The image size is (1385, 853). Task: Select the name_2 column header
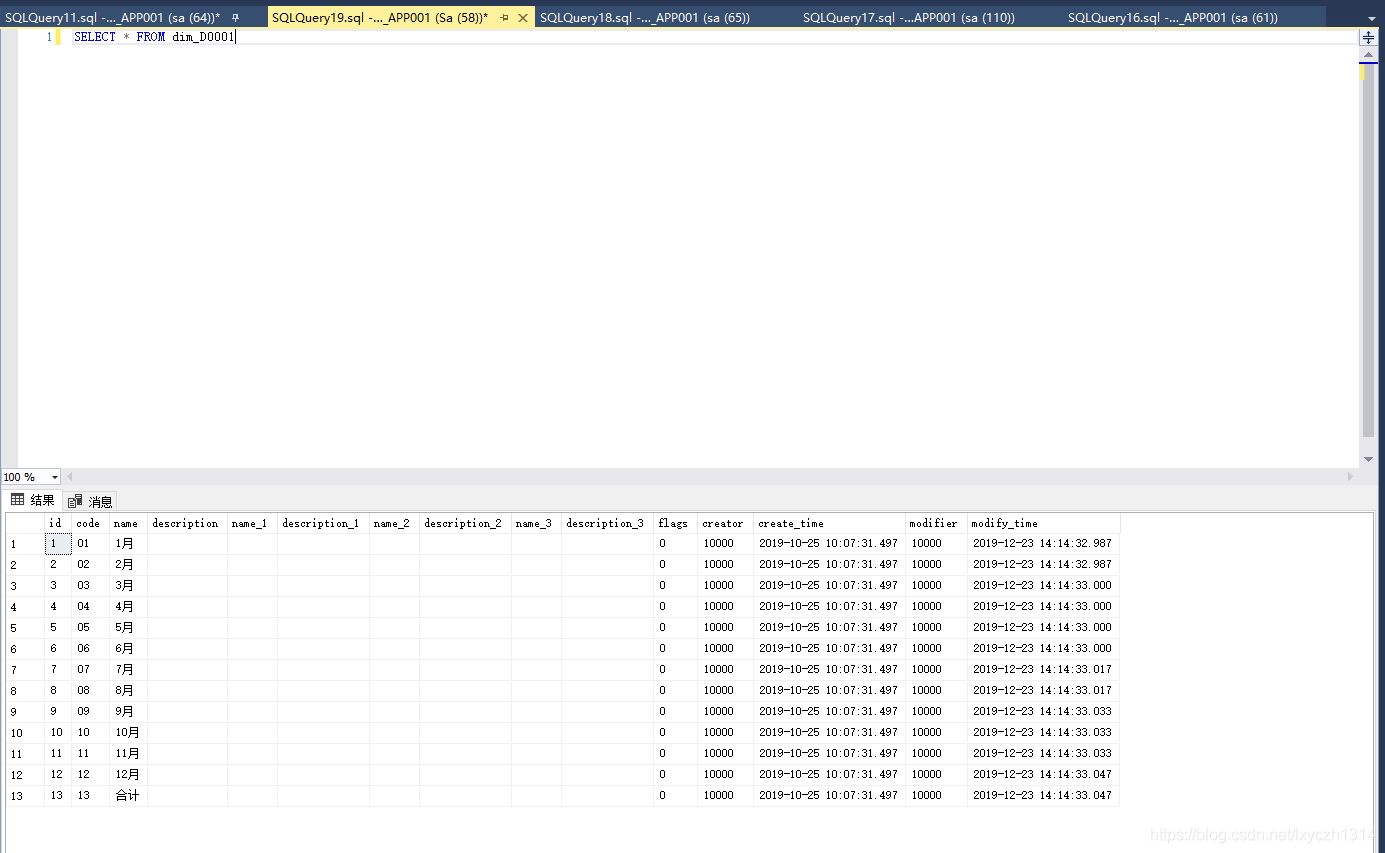click(x=394, y=523)
